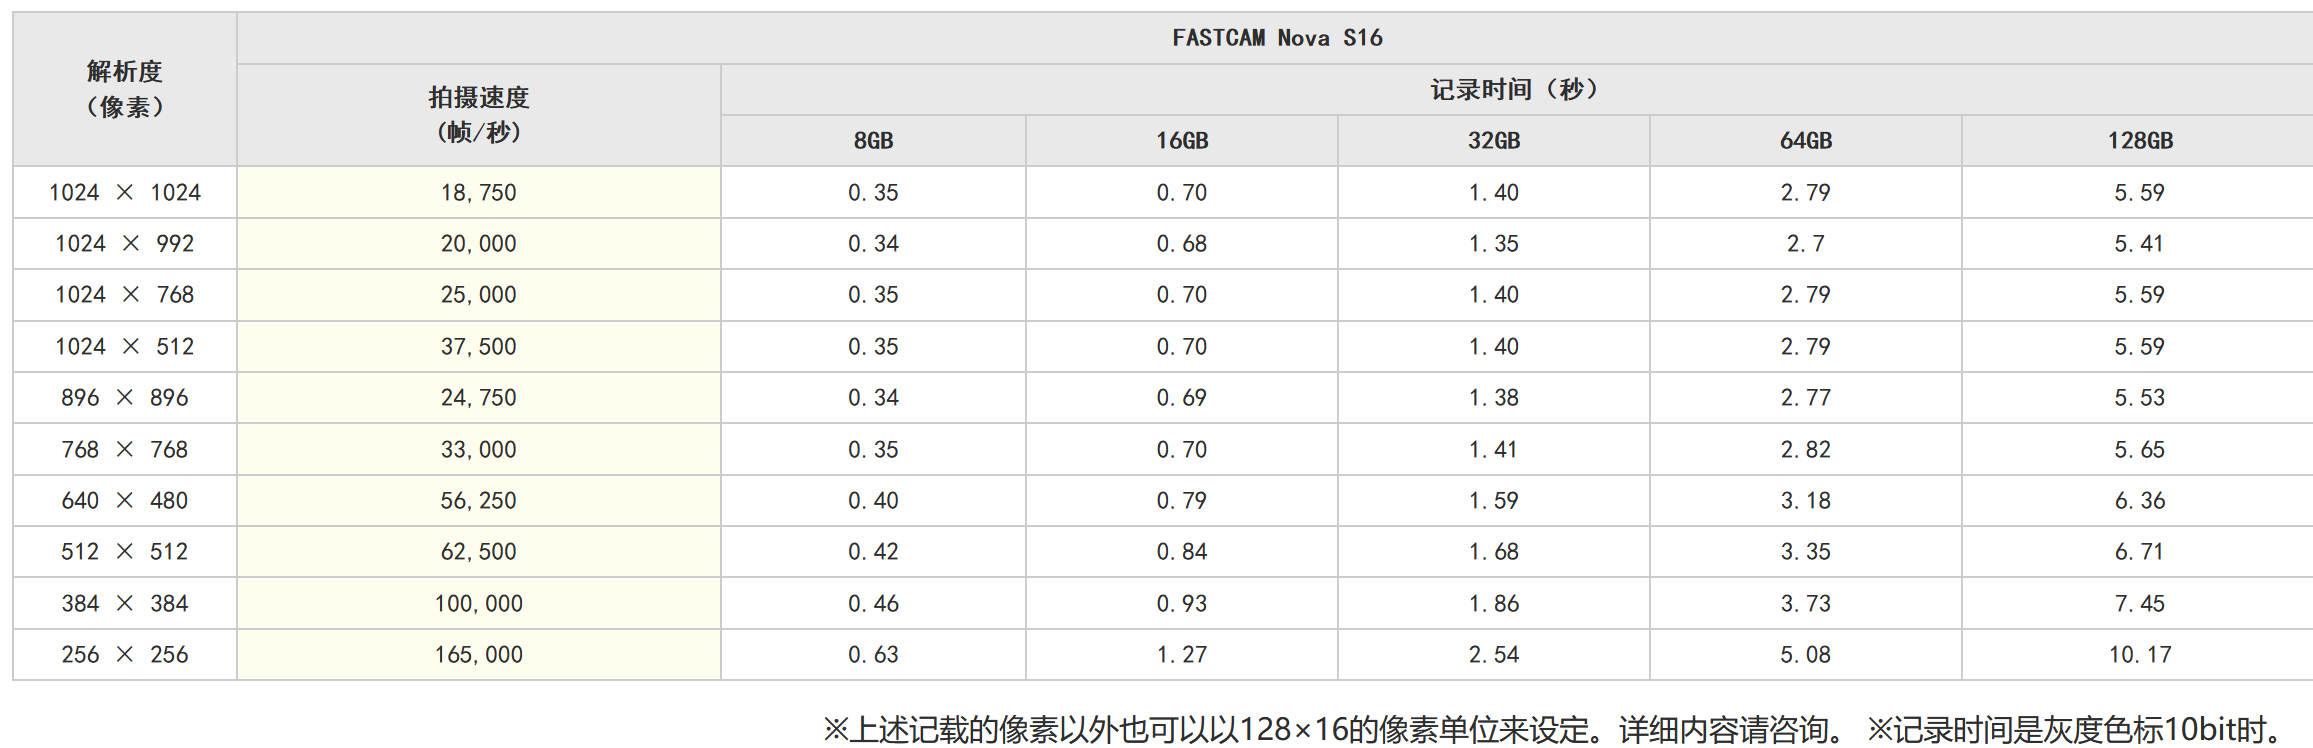Click the 10.17 value in 128GB column
This screenshot has width=2313, height=748.
tap(2140, 655)
